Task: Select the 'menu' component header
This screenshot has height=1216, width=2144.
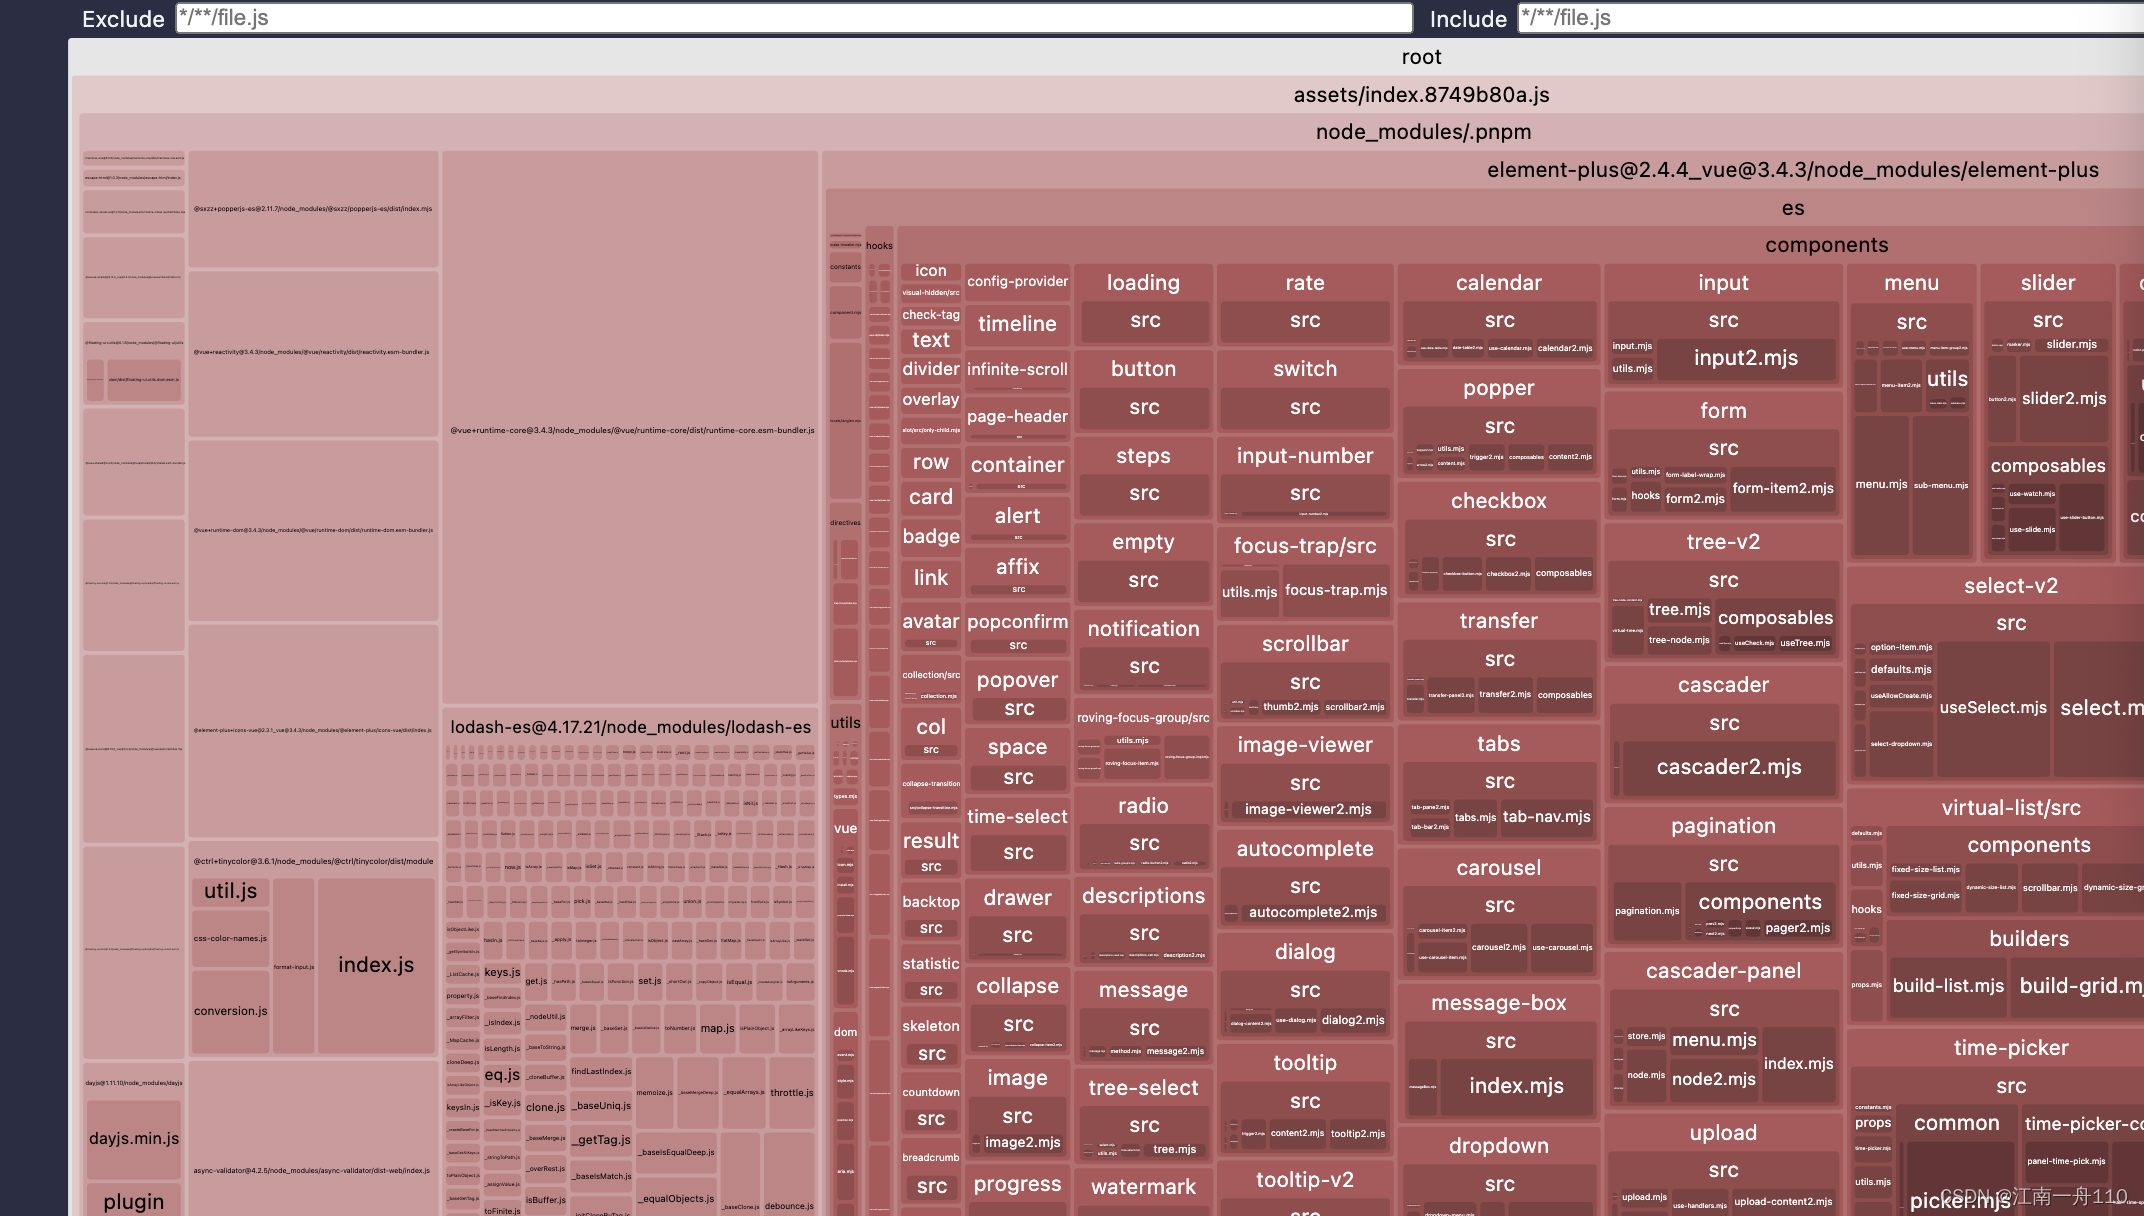Action: click(x=1911, y=283)
